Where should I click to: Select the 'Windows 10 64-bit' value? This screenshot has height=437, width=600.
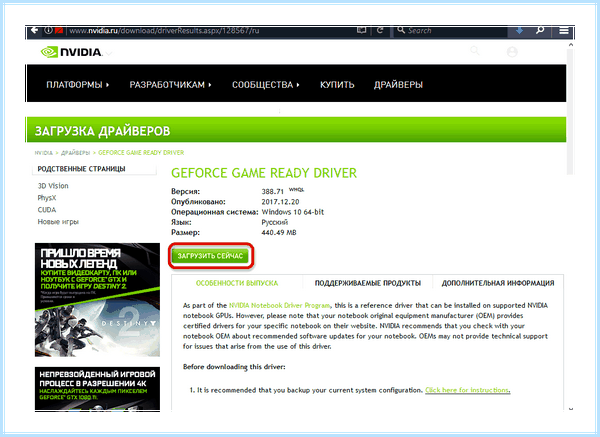click(293, 212)
